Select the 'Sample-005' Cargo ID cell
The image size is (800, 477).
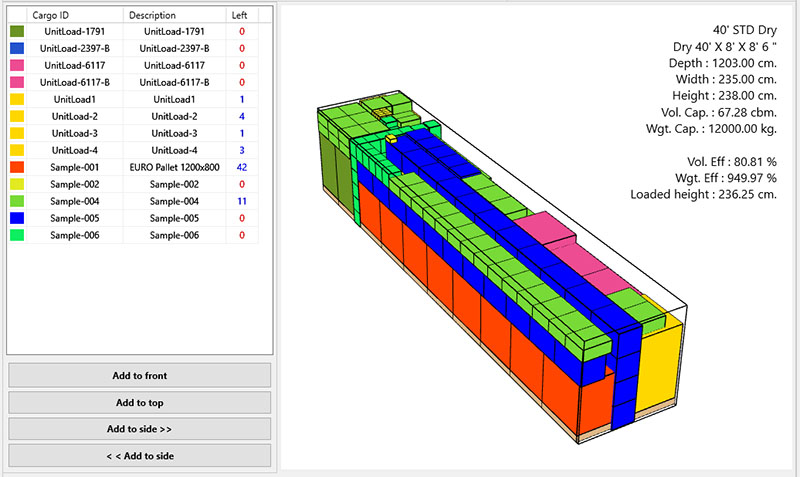(74, 218)
